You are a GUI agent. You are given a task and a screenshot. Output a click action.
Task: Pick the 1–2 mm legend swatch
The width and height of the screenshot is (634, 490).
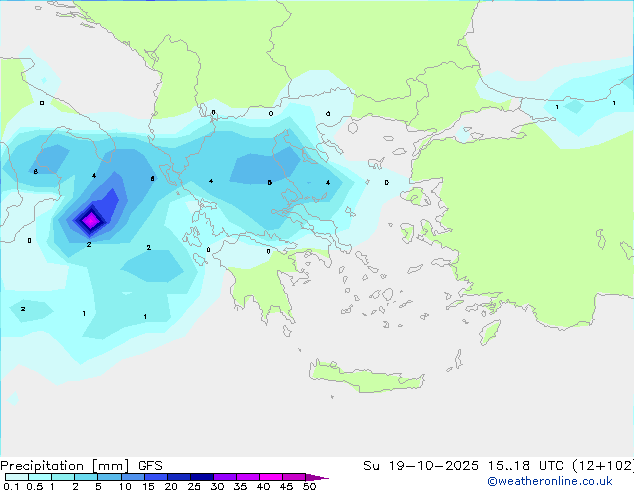point(63,477)
